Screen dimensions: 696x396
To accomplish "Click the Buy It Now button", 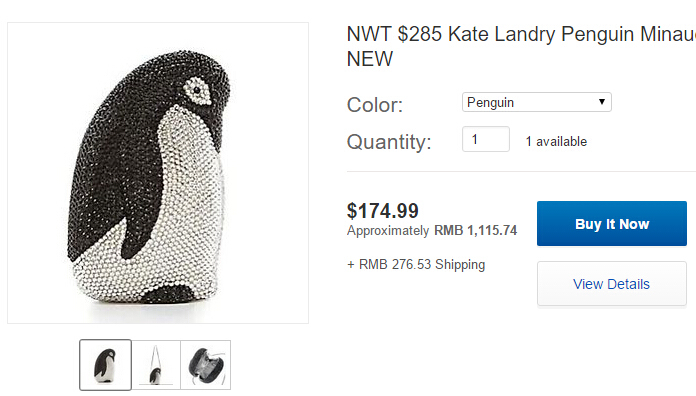I will [x=612, y=223].
